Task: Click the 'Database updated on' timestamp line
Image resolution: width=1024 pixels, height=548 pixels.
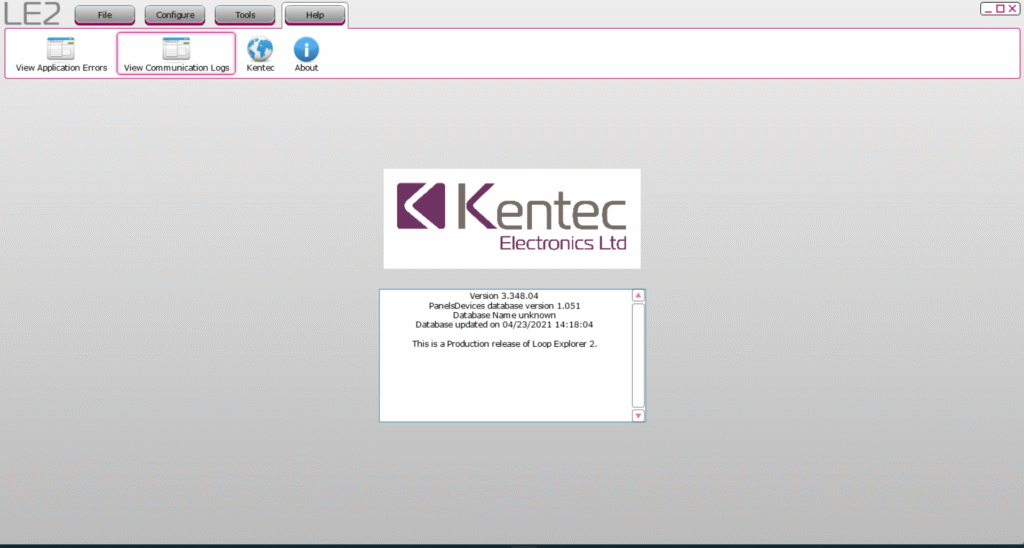Action: coord(504,324)
